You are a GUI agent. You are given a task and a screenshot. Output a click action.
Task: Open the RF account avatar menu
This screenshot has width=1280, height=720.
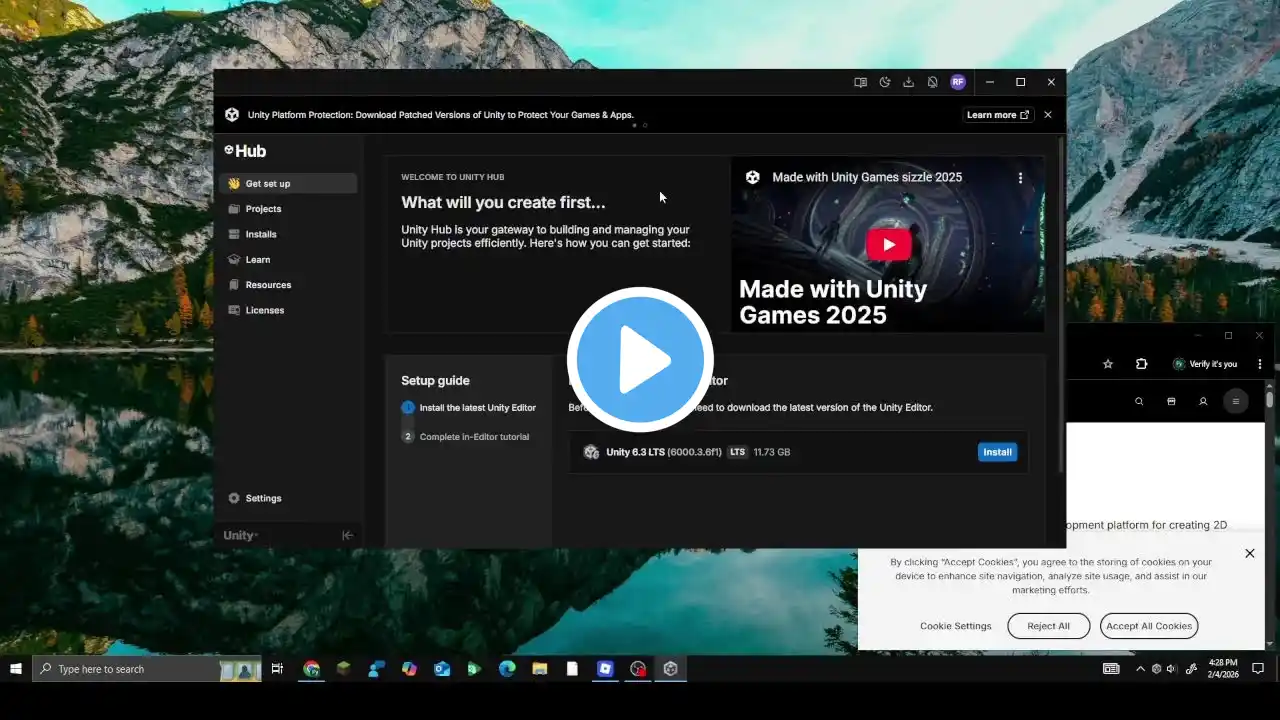coord(958,82)
